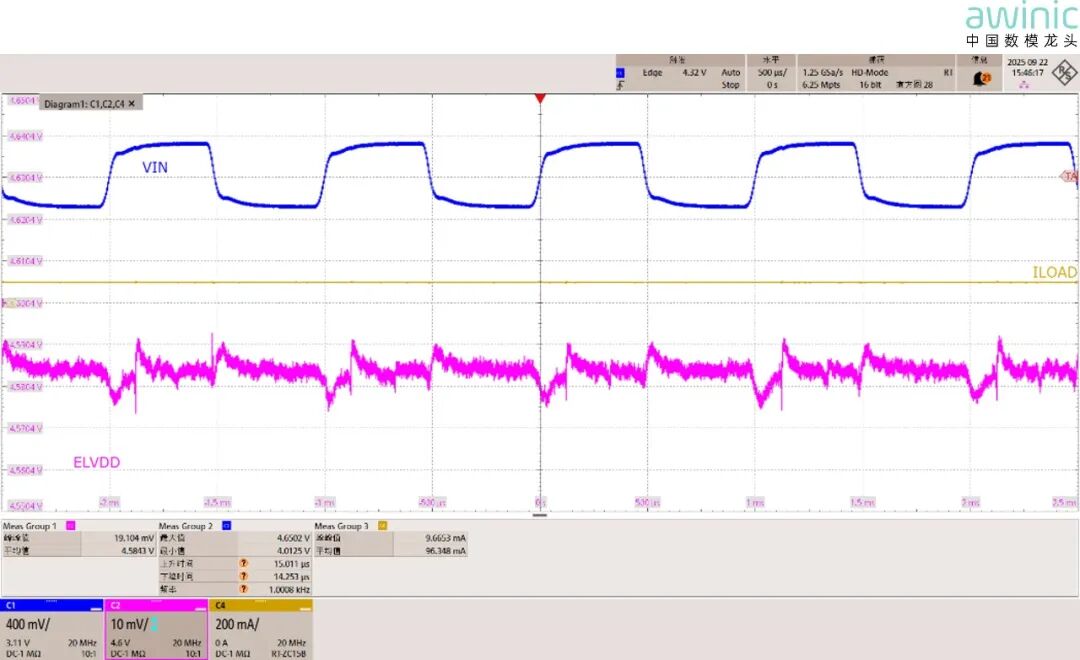Click the magenta Meas Group 1 source swatch
Image resolution: width=1080 pixels, height=660 pixels.
[70, 526]
